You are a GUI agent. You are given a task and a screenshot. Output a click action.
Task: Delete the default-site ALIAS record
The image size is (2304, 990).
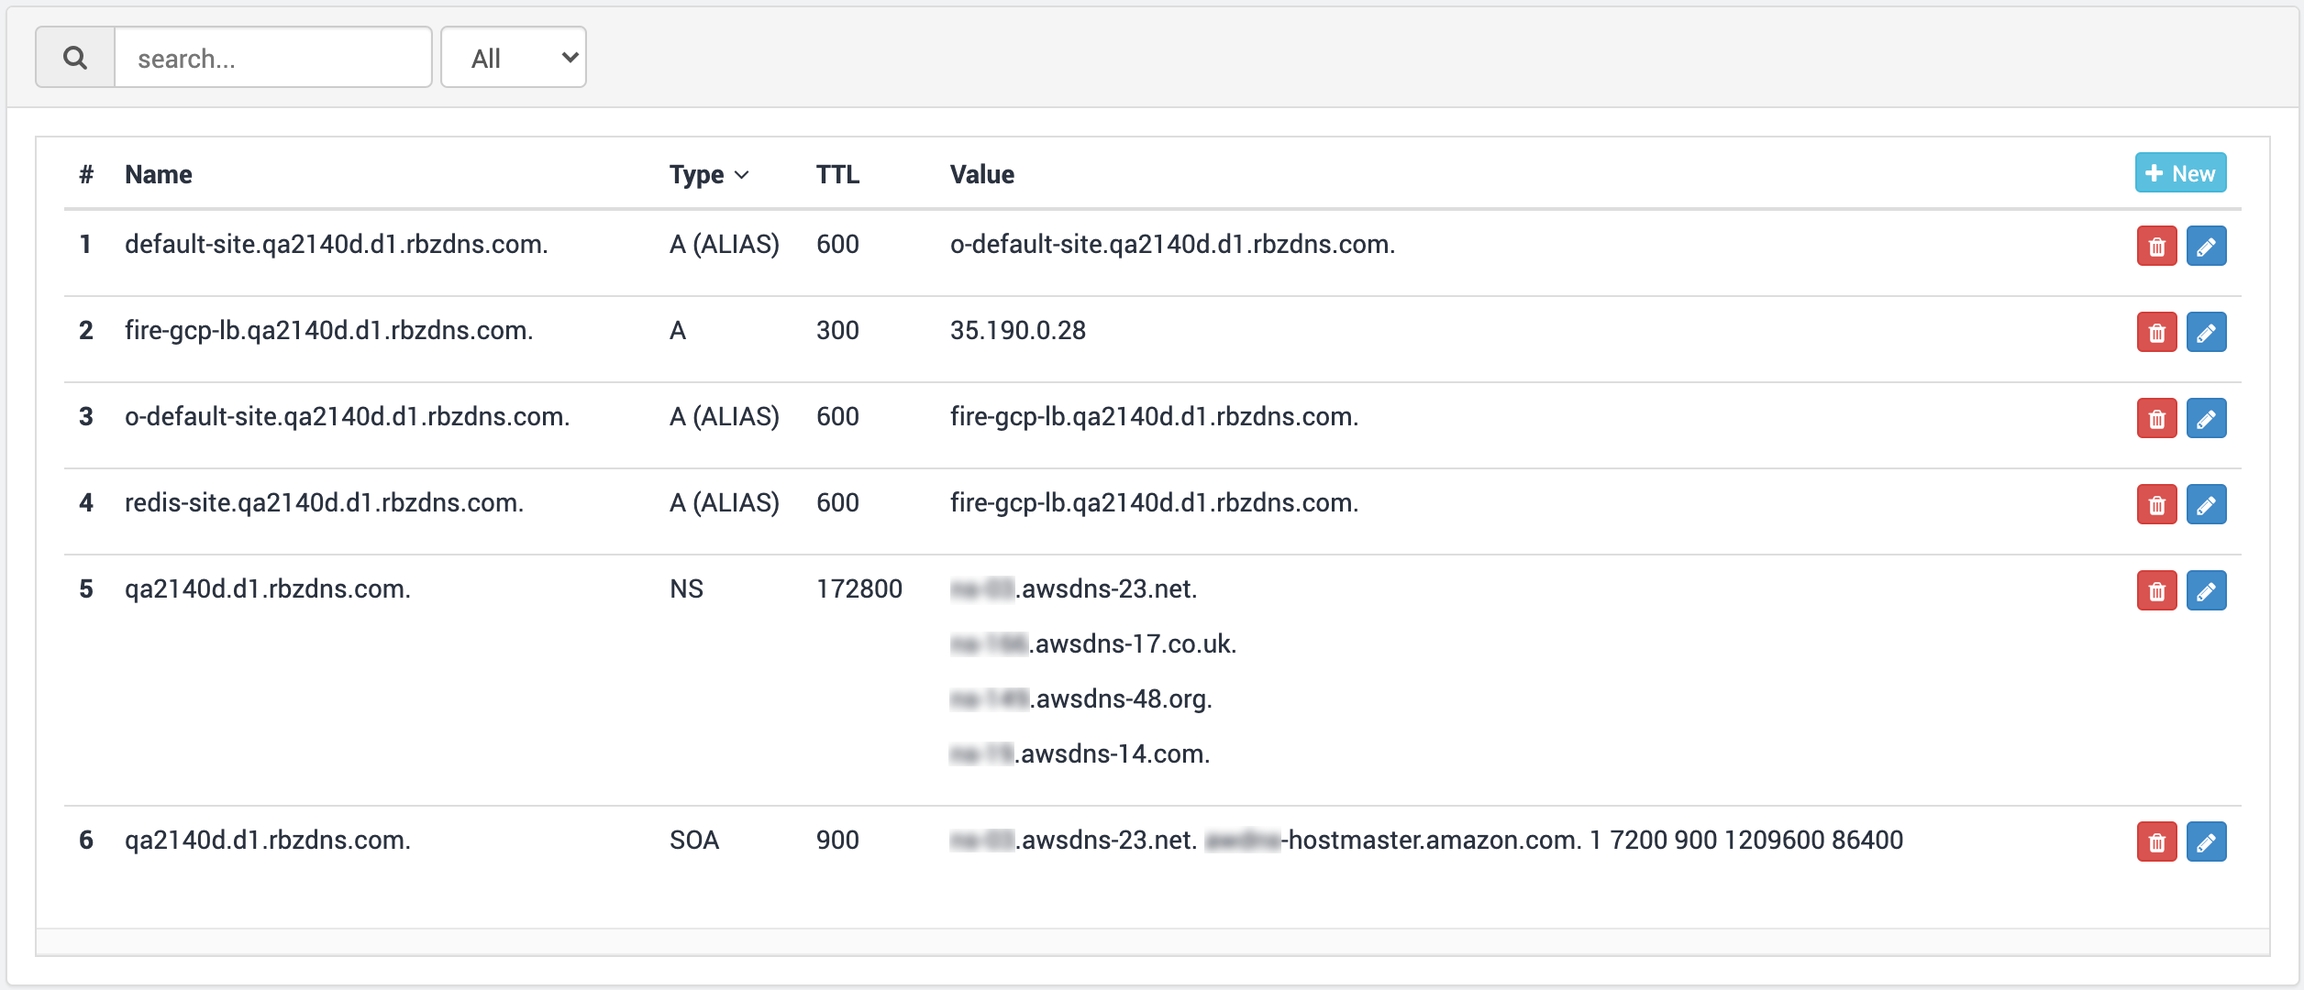[x=2156, y=246]
